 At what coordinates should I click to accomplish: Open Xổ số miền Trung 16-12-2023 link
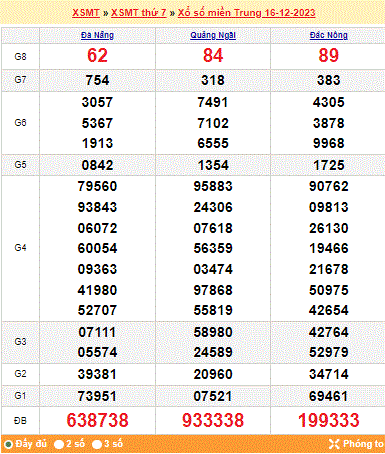click(246, 13)
